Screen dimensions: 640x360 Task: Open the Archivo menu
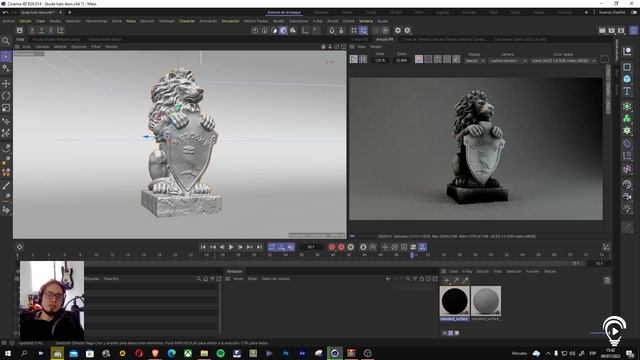click(9, 21)
